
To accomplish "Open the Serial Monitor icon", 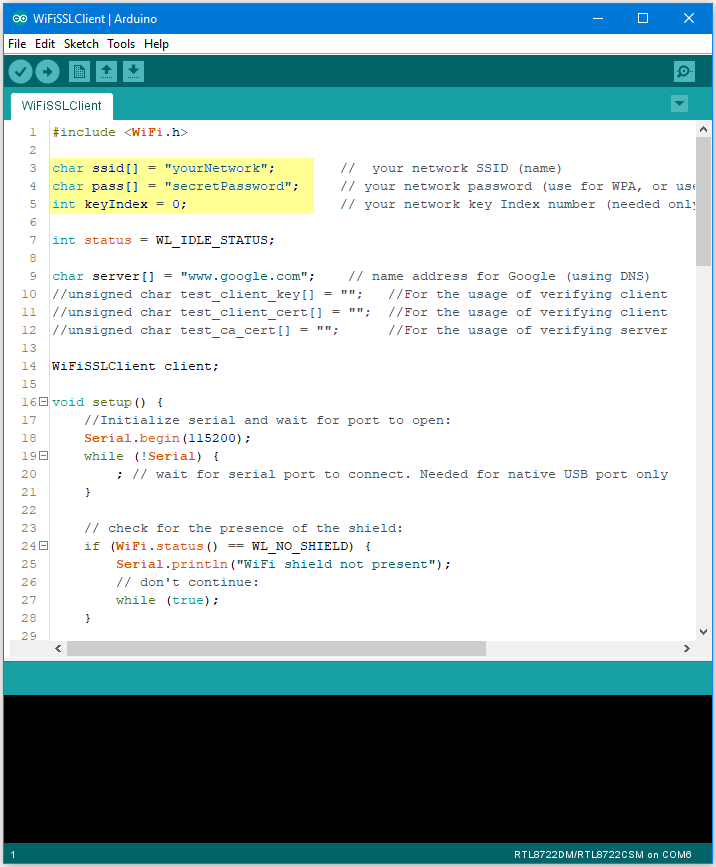I will [684, 72].
